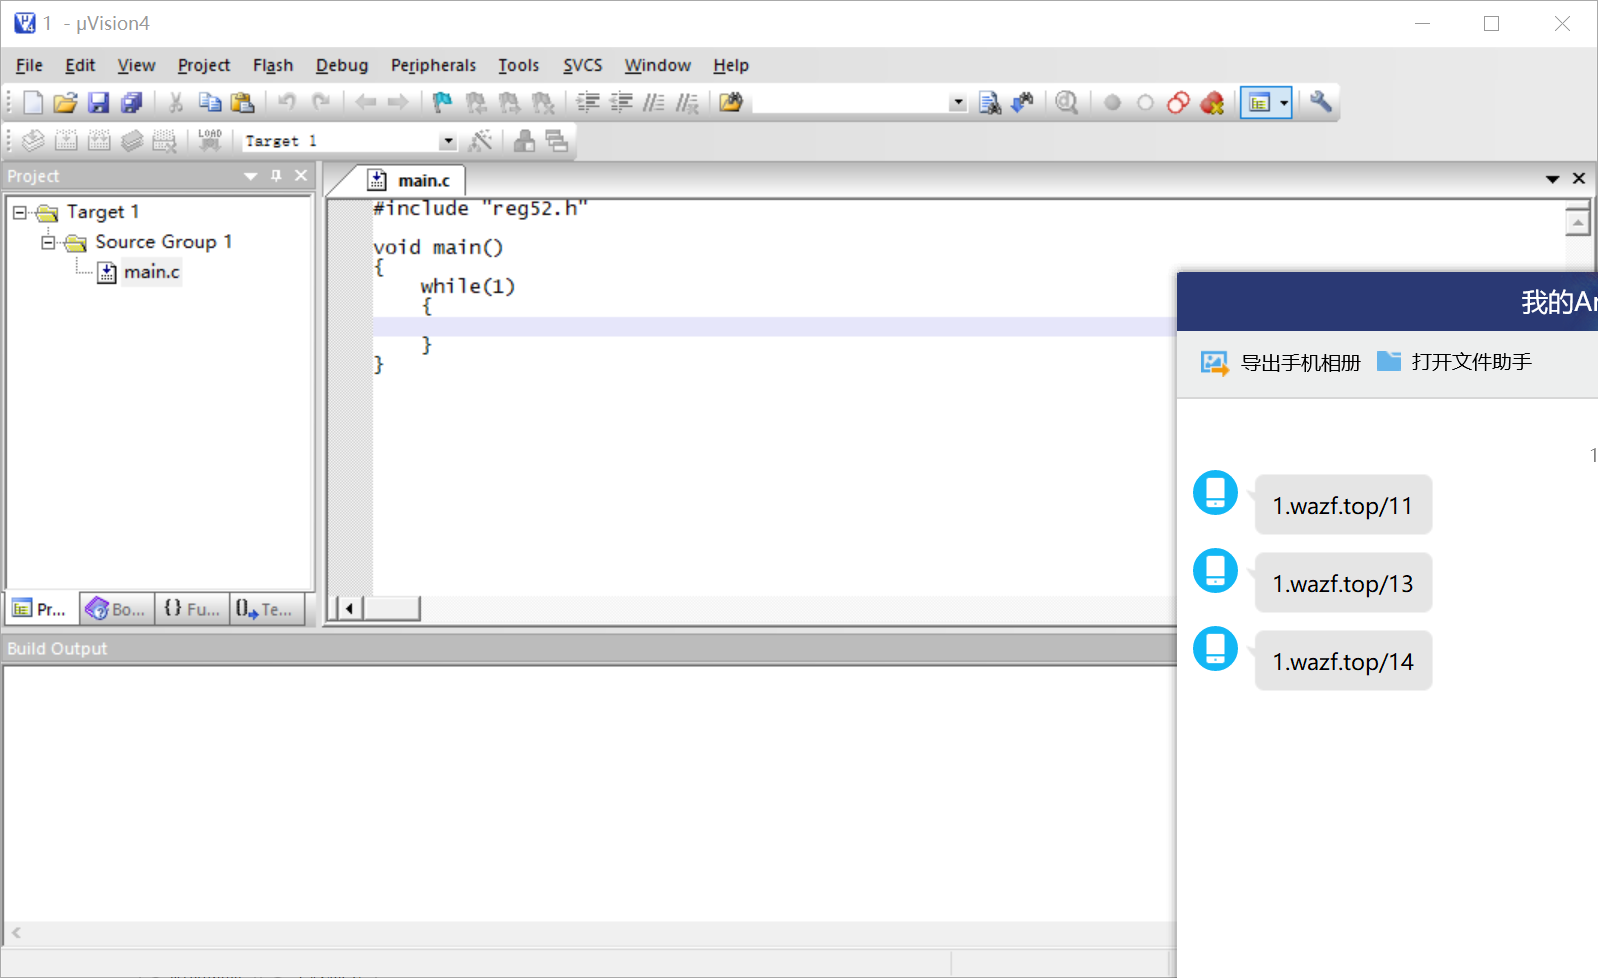Screen dimensions: 1598x978
Task: Navigate forwards with the right arrow icon
Action: pos(398,102)
